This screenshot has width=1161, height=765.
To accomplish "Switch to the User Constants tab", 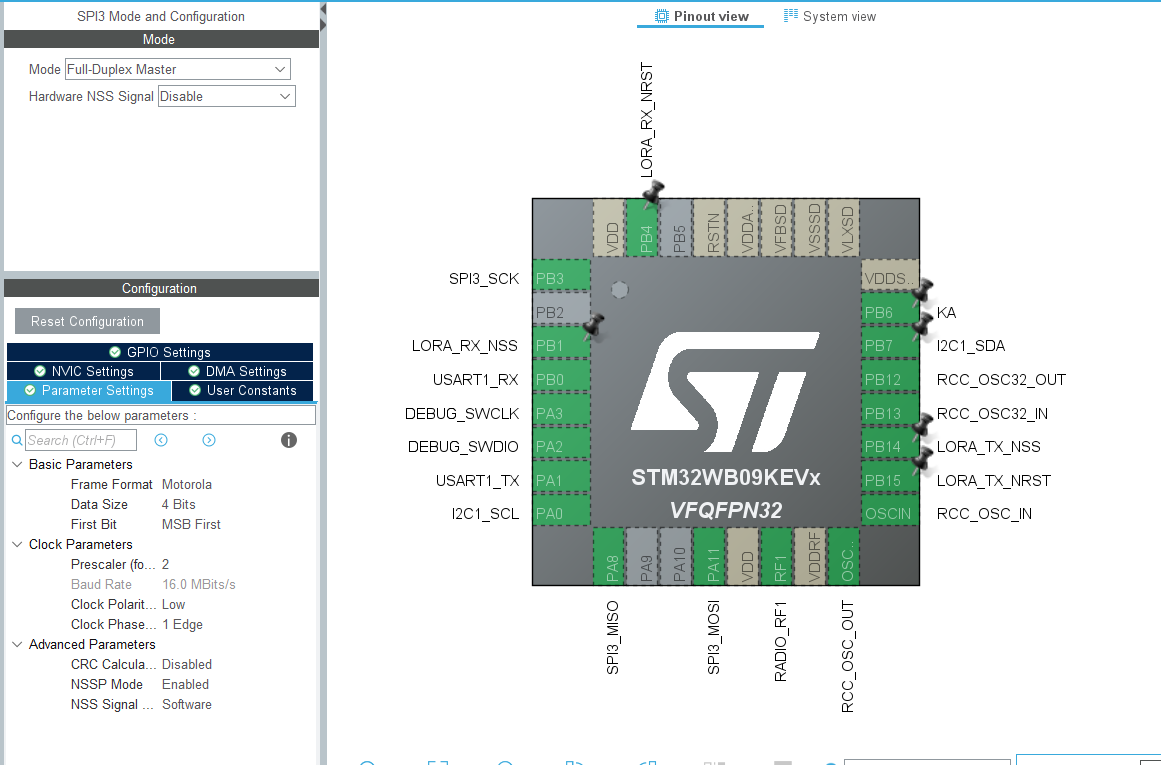I will pos(242,390).
